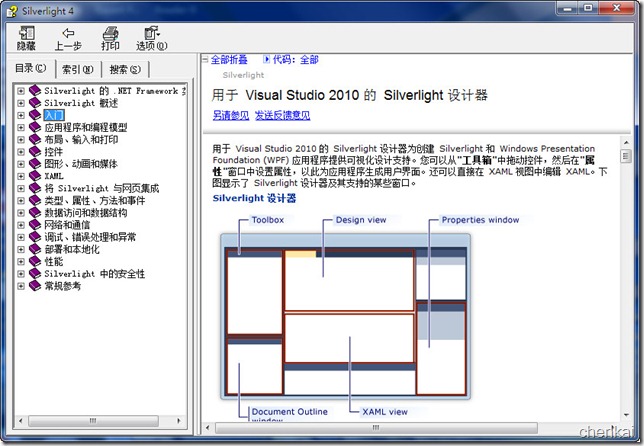Image resolution: width=644 pixels, height=446 pixels.
Task: Click the book icon beside 调试、错误处理和异常
Action: pos(35,237)
